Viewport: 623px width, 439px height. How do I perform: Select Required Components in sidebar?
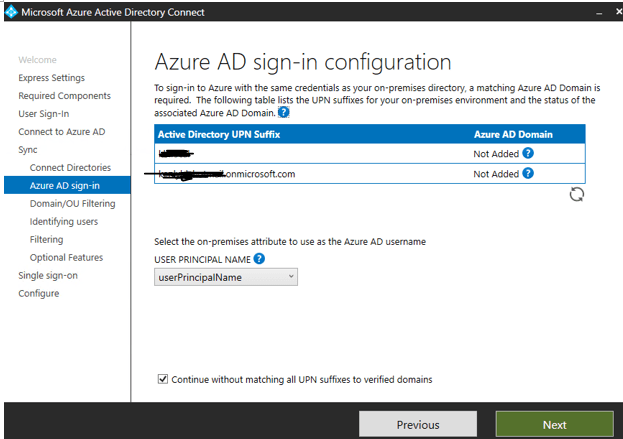pos(64,96)
